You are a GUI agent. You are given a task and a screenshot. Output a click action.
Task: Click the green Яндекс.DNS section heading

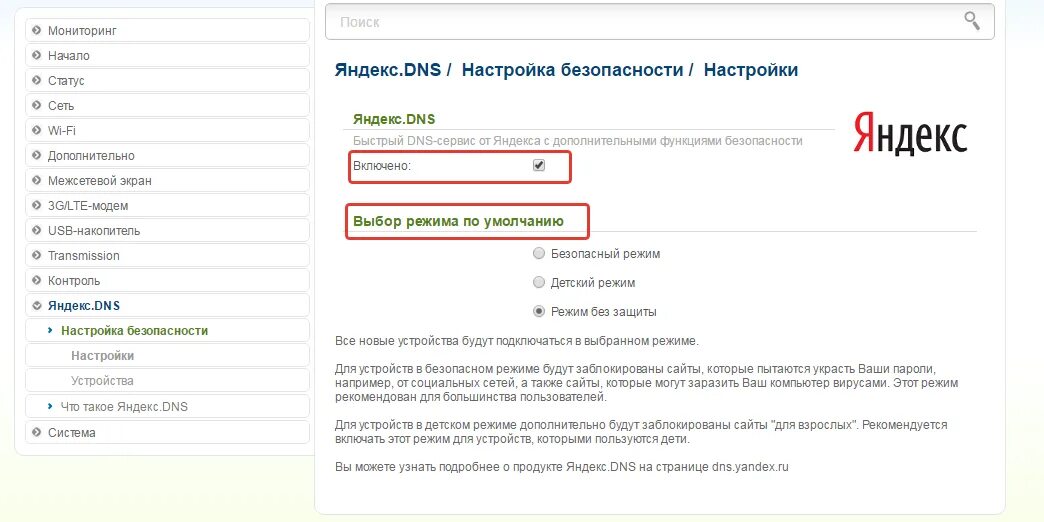coord(393,119)
